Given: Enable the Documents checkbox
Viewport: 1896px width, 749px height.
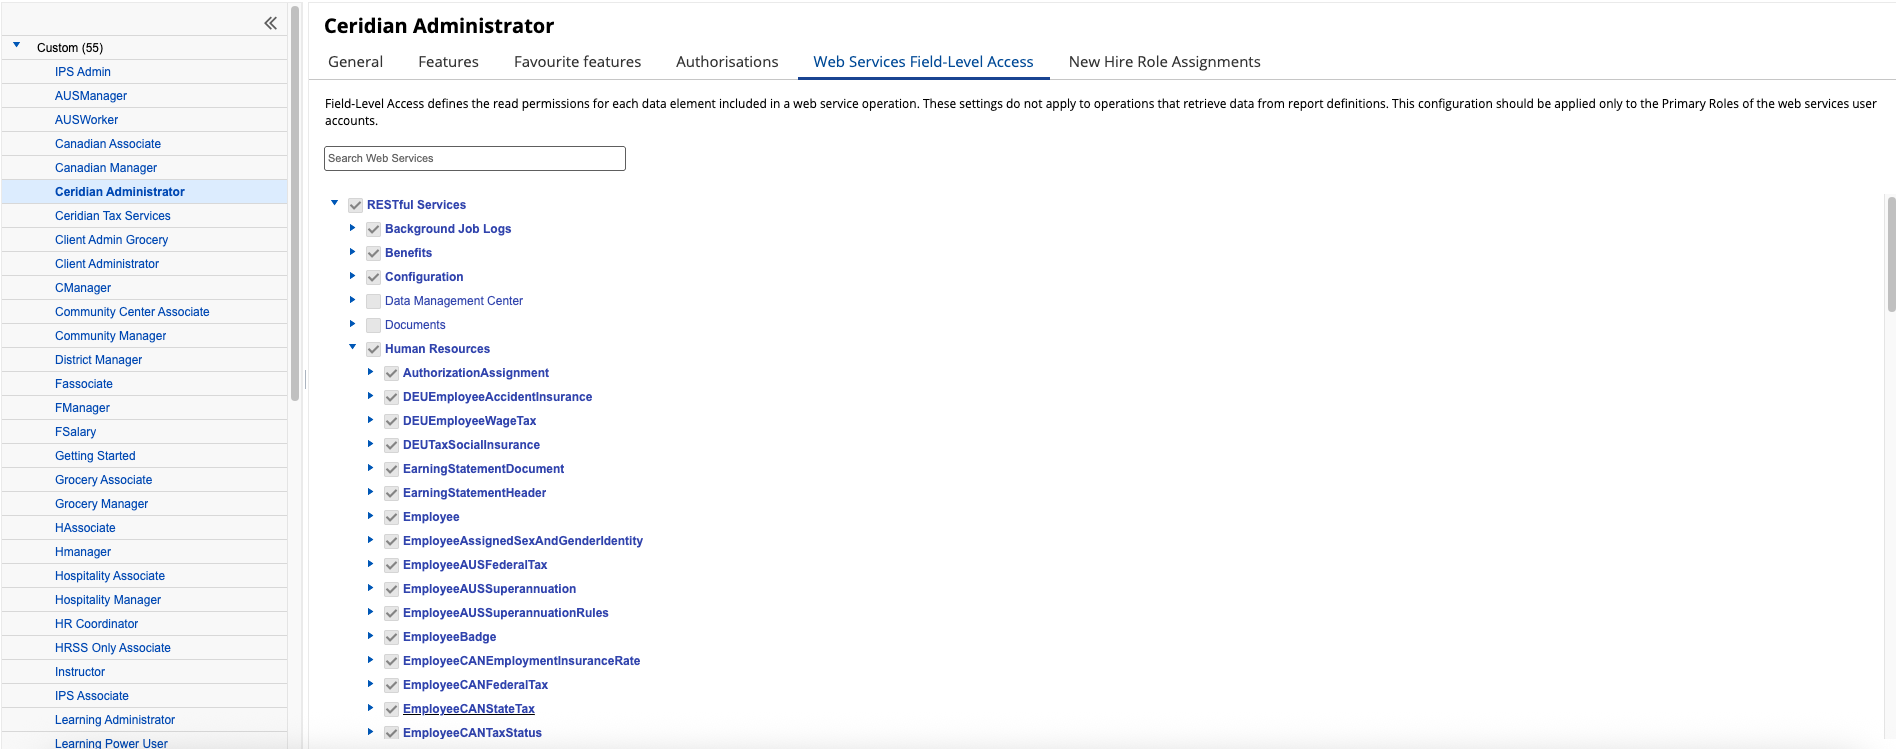Looking at the screenshot, I should [373, 325].
